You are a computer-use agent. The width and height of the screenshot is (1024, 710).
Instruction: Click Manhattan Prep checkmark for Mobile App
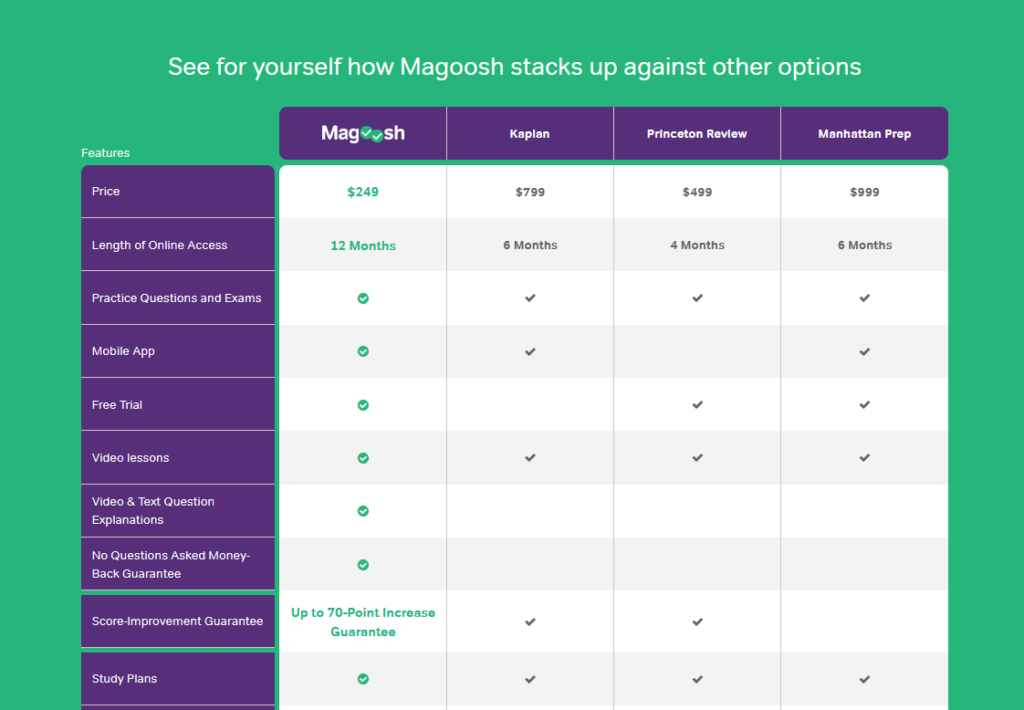(864, 351)
